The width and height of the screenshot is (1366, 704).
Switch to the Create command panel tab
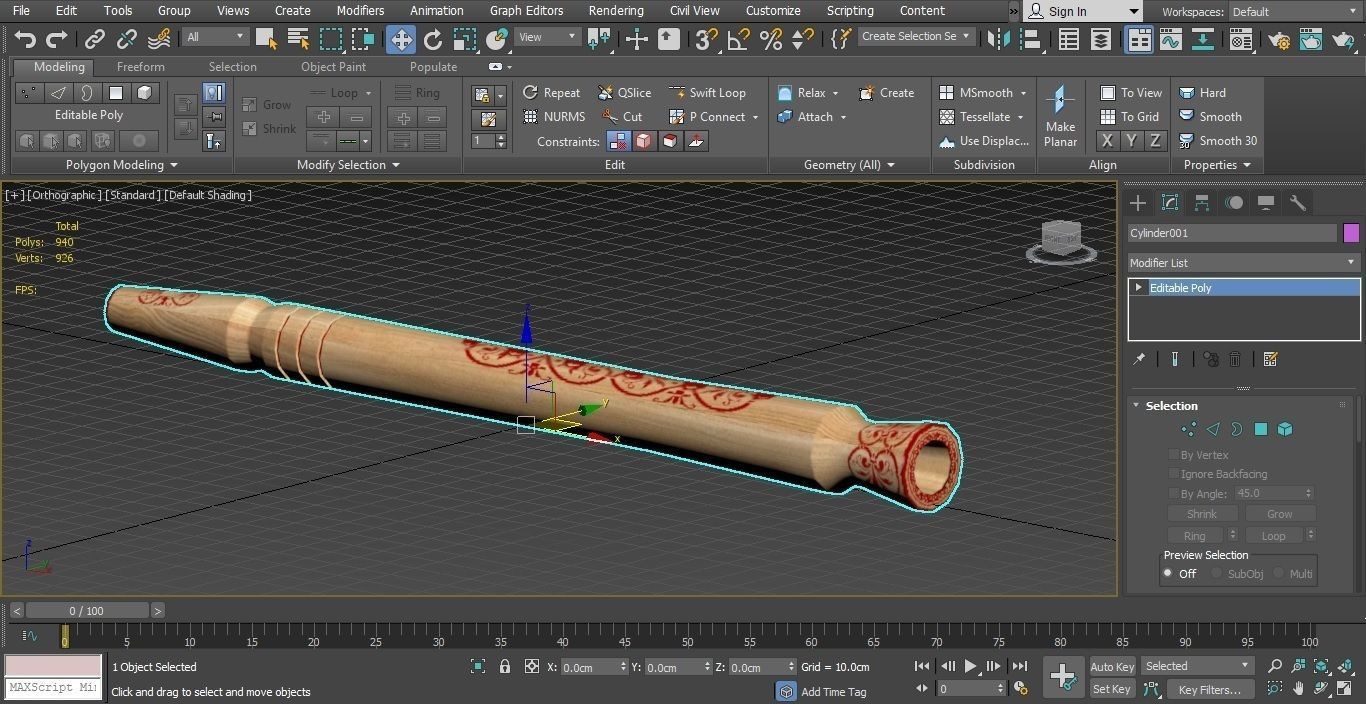tap(1138, 203)
